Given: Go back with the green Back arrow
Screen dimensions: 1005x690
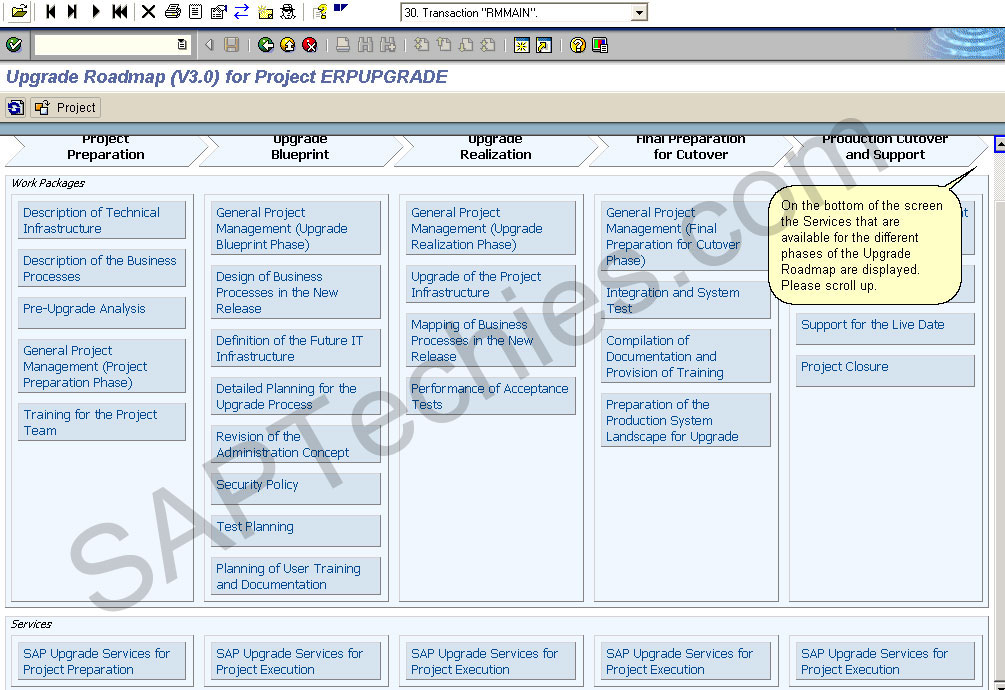Looking at the screenshot, I should pyautogui.click(x=265, y=45).
